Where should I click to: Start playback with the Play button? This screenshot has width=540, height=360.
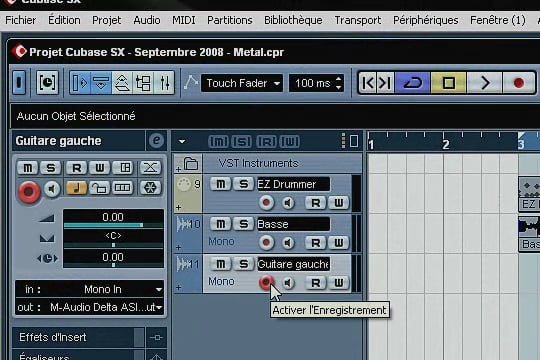(484, 83)
